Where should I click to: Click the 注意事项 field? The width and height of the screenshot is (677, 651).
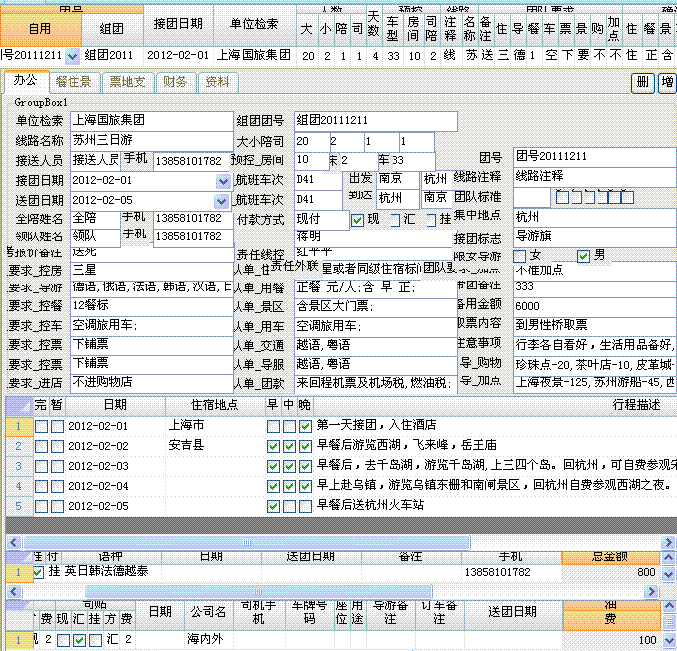(595, 345)
